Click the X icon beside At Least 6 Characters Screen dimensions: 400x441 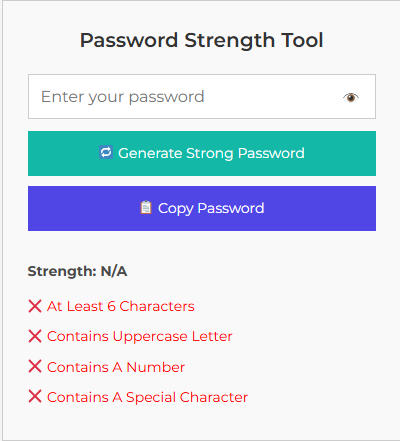[35, 306]
